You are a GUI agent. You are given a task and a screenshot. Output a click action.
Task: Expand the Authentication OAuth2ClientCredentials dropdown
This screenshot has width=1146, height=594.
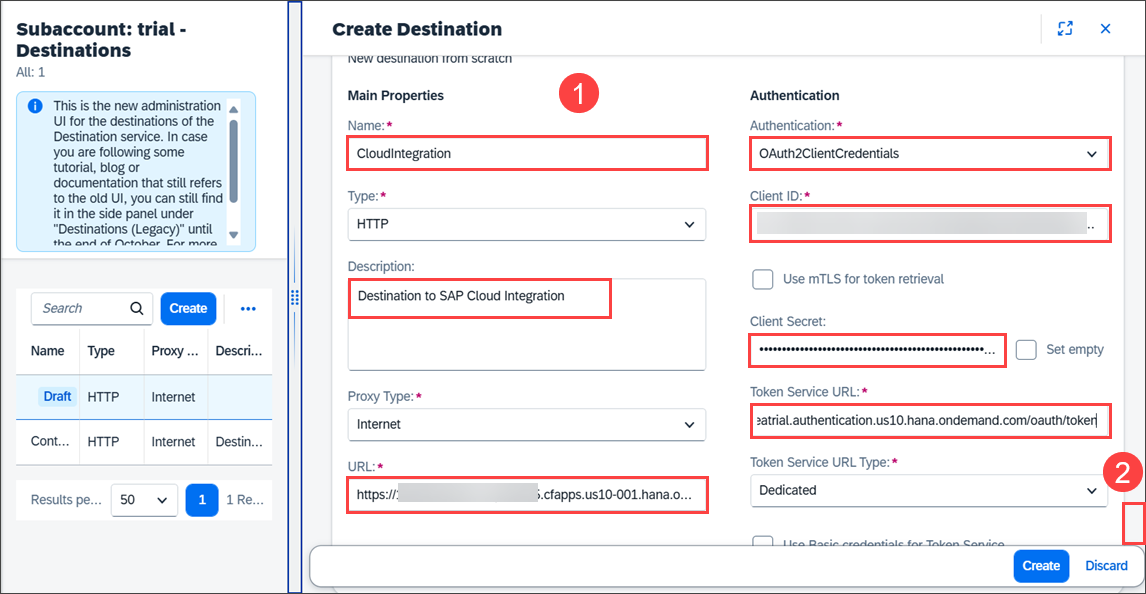[x=930, y=154]
